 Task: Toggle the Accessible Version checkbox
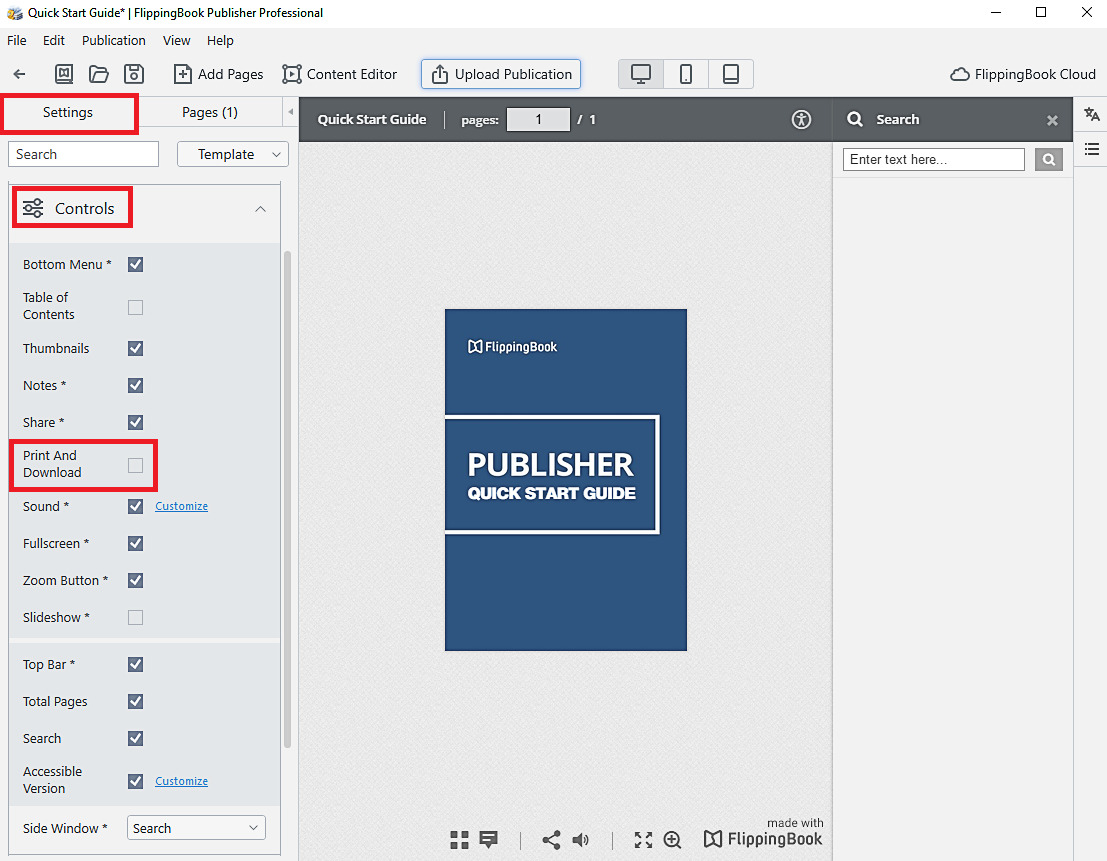point(136,781)
